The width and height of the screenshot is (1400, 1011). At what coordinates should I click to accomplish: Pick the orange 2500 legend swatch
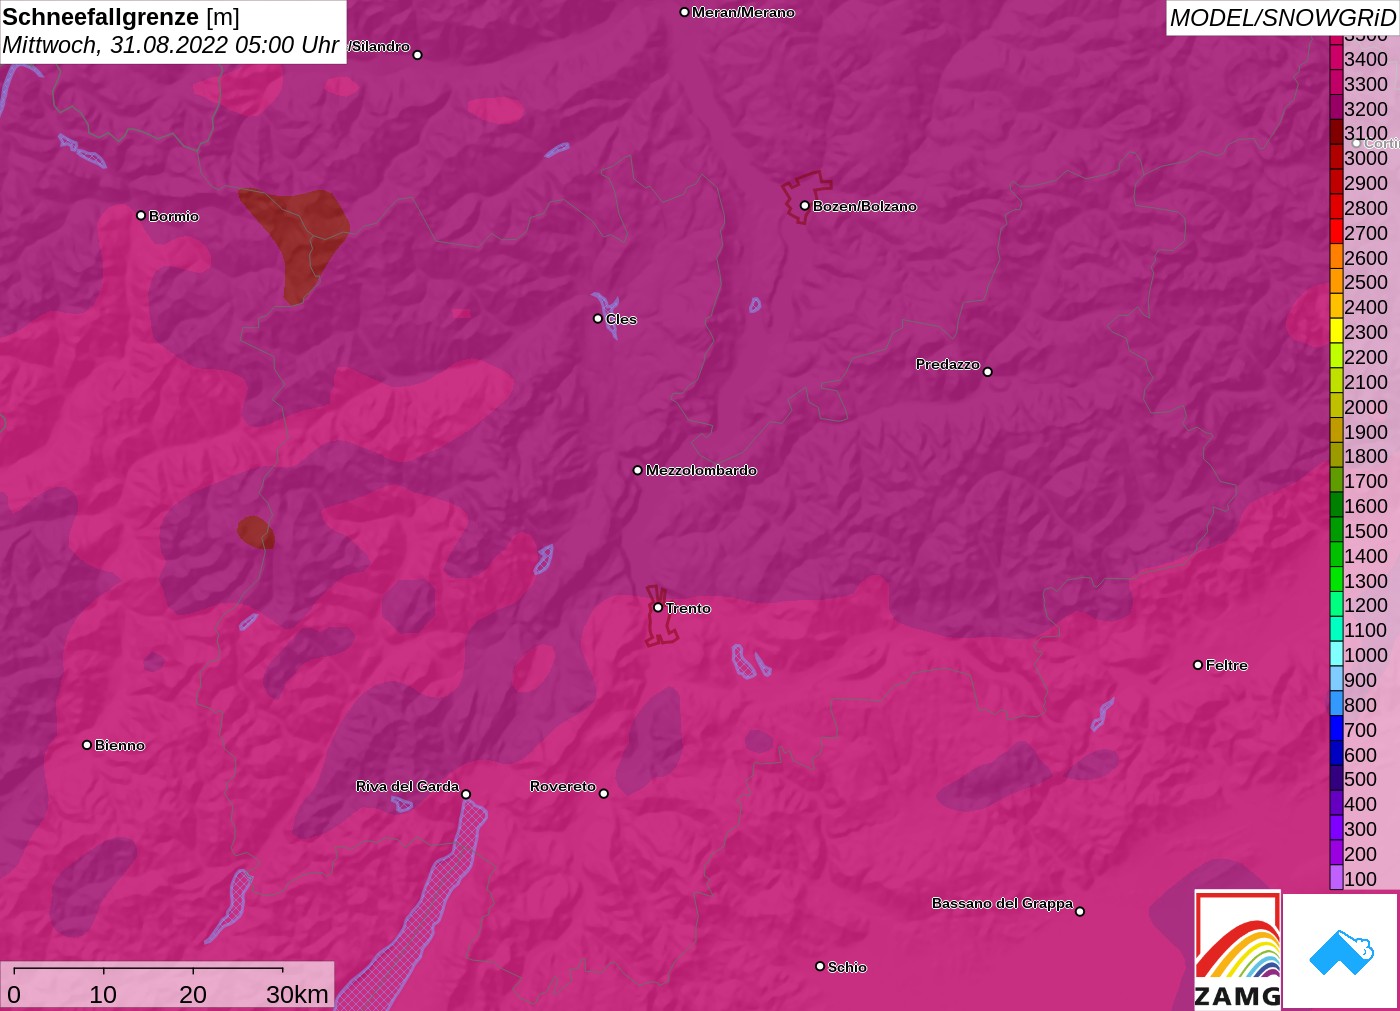pyautogui.click(x=1336, y=282)
